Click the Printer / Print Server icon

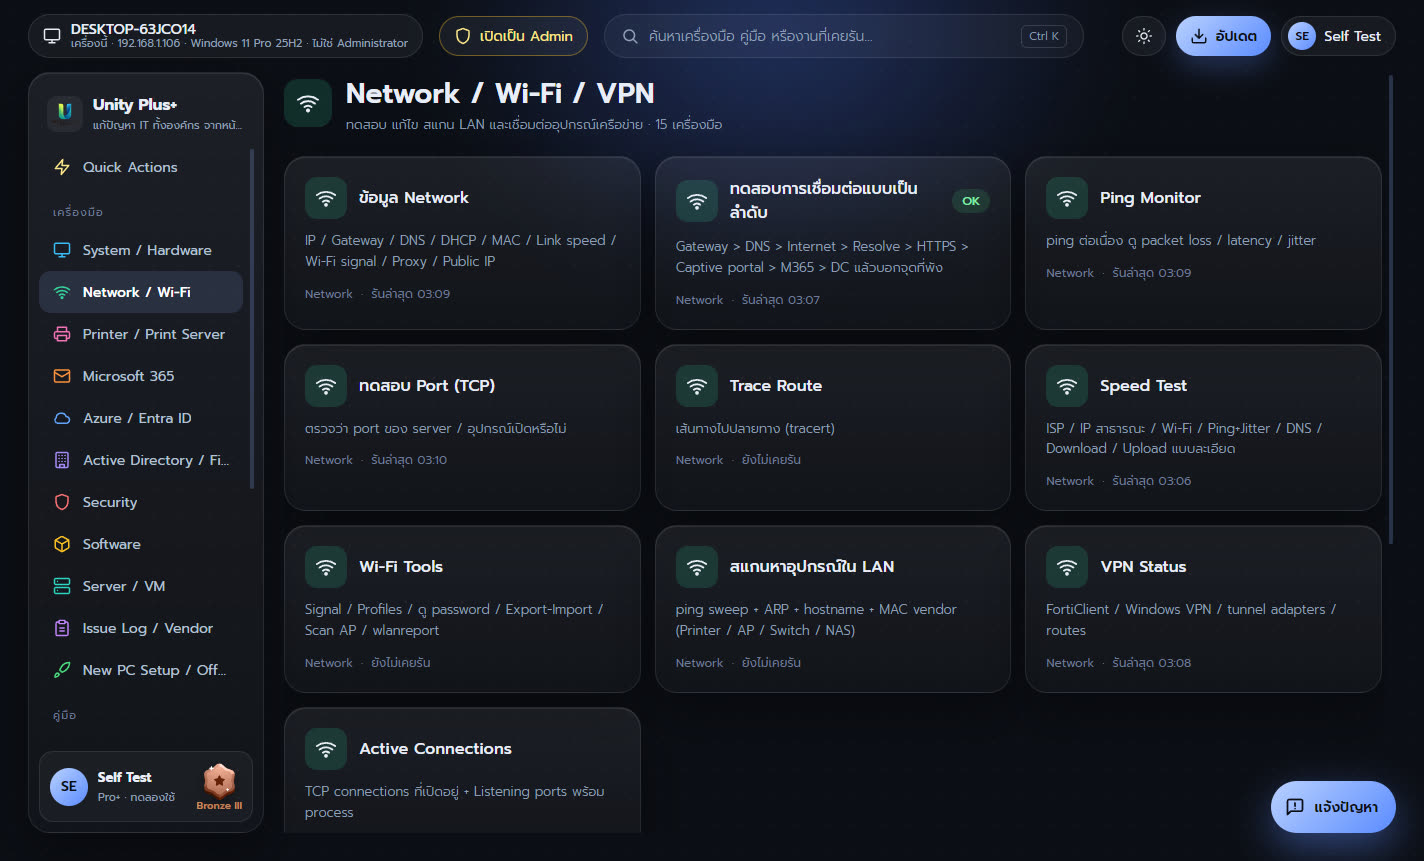pos(62,334)
